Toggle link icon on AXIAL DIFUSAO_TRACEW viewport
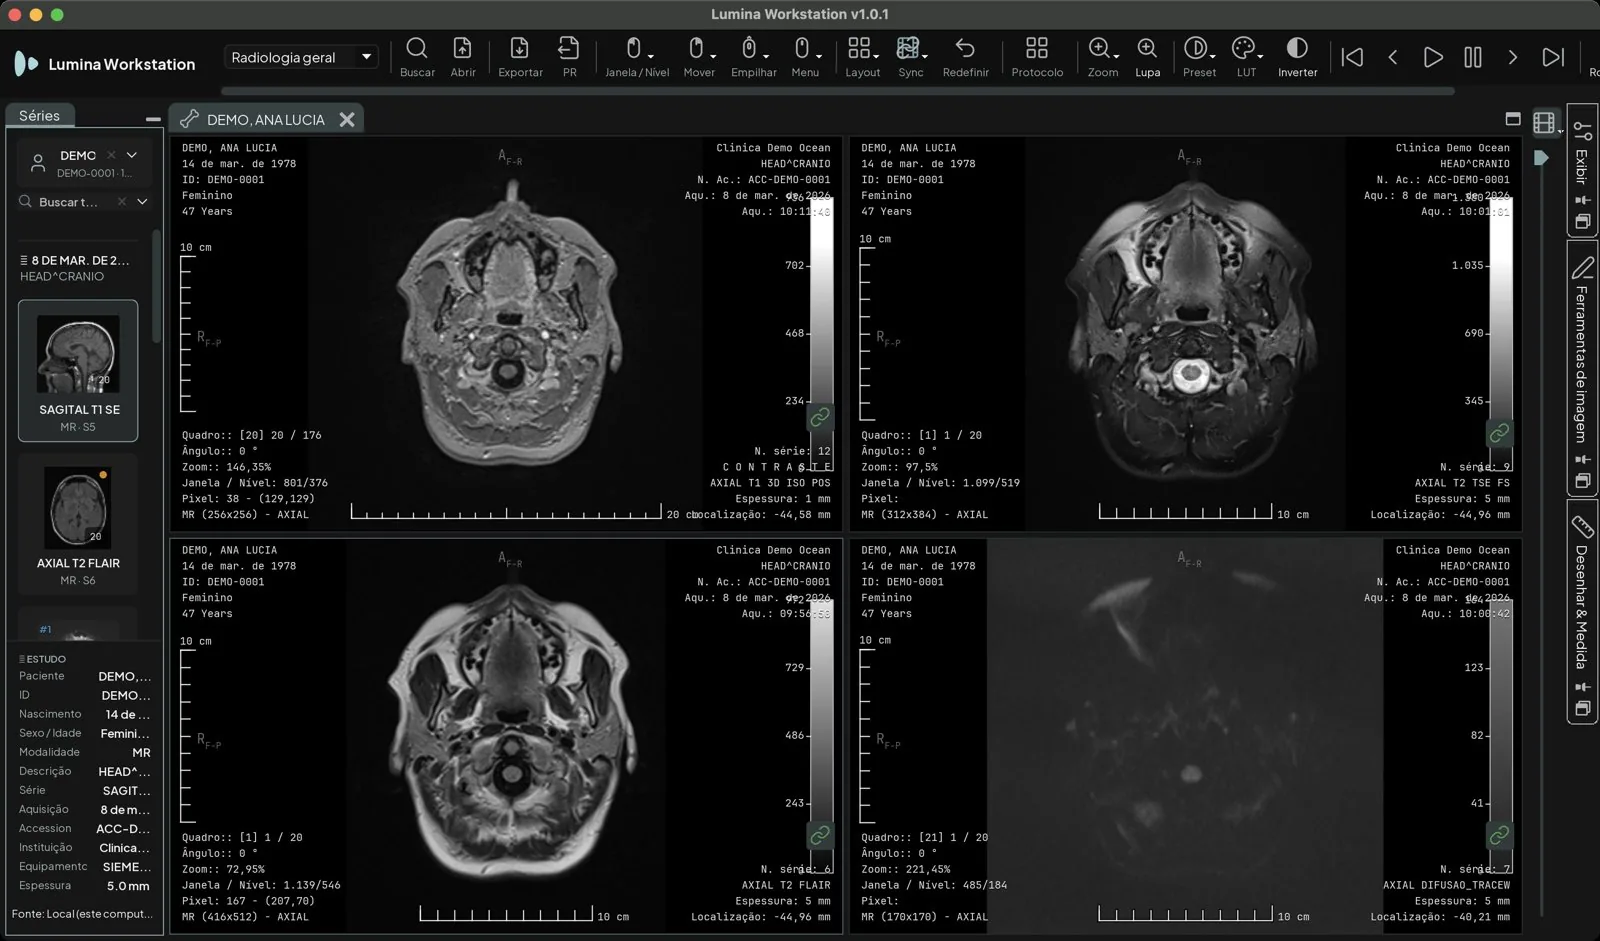1600x941 pixels. click(x=1499, y=834)
